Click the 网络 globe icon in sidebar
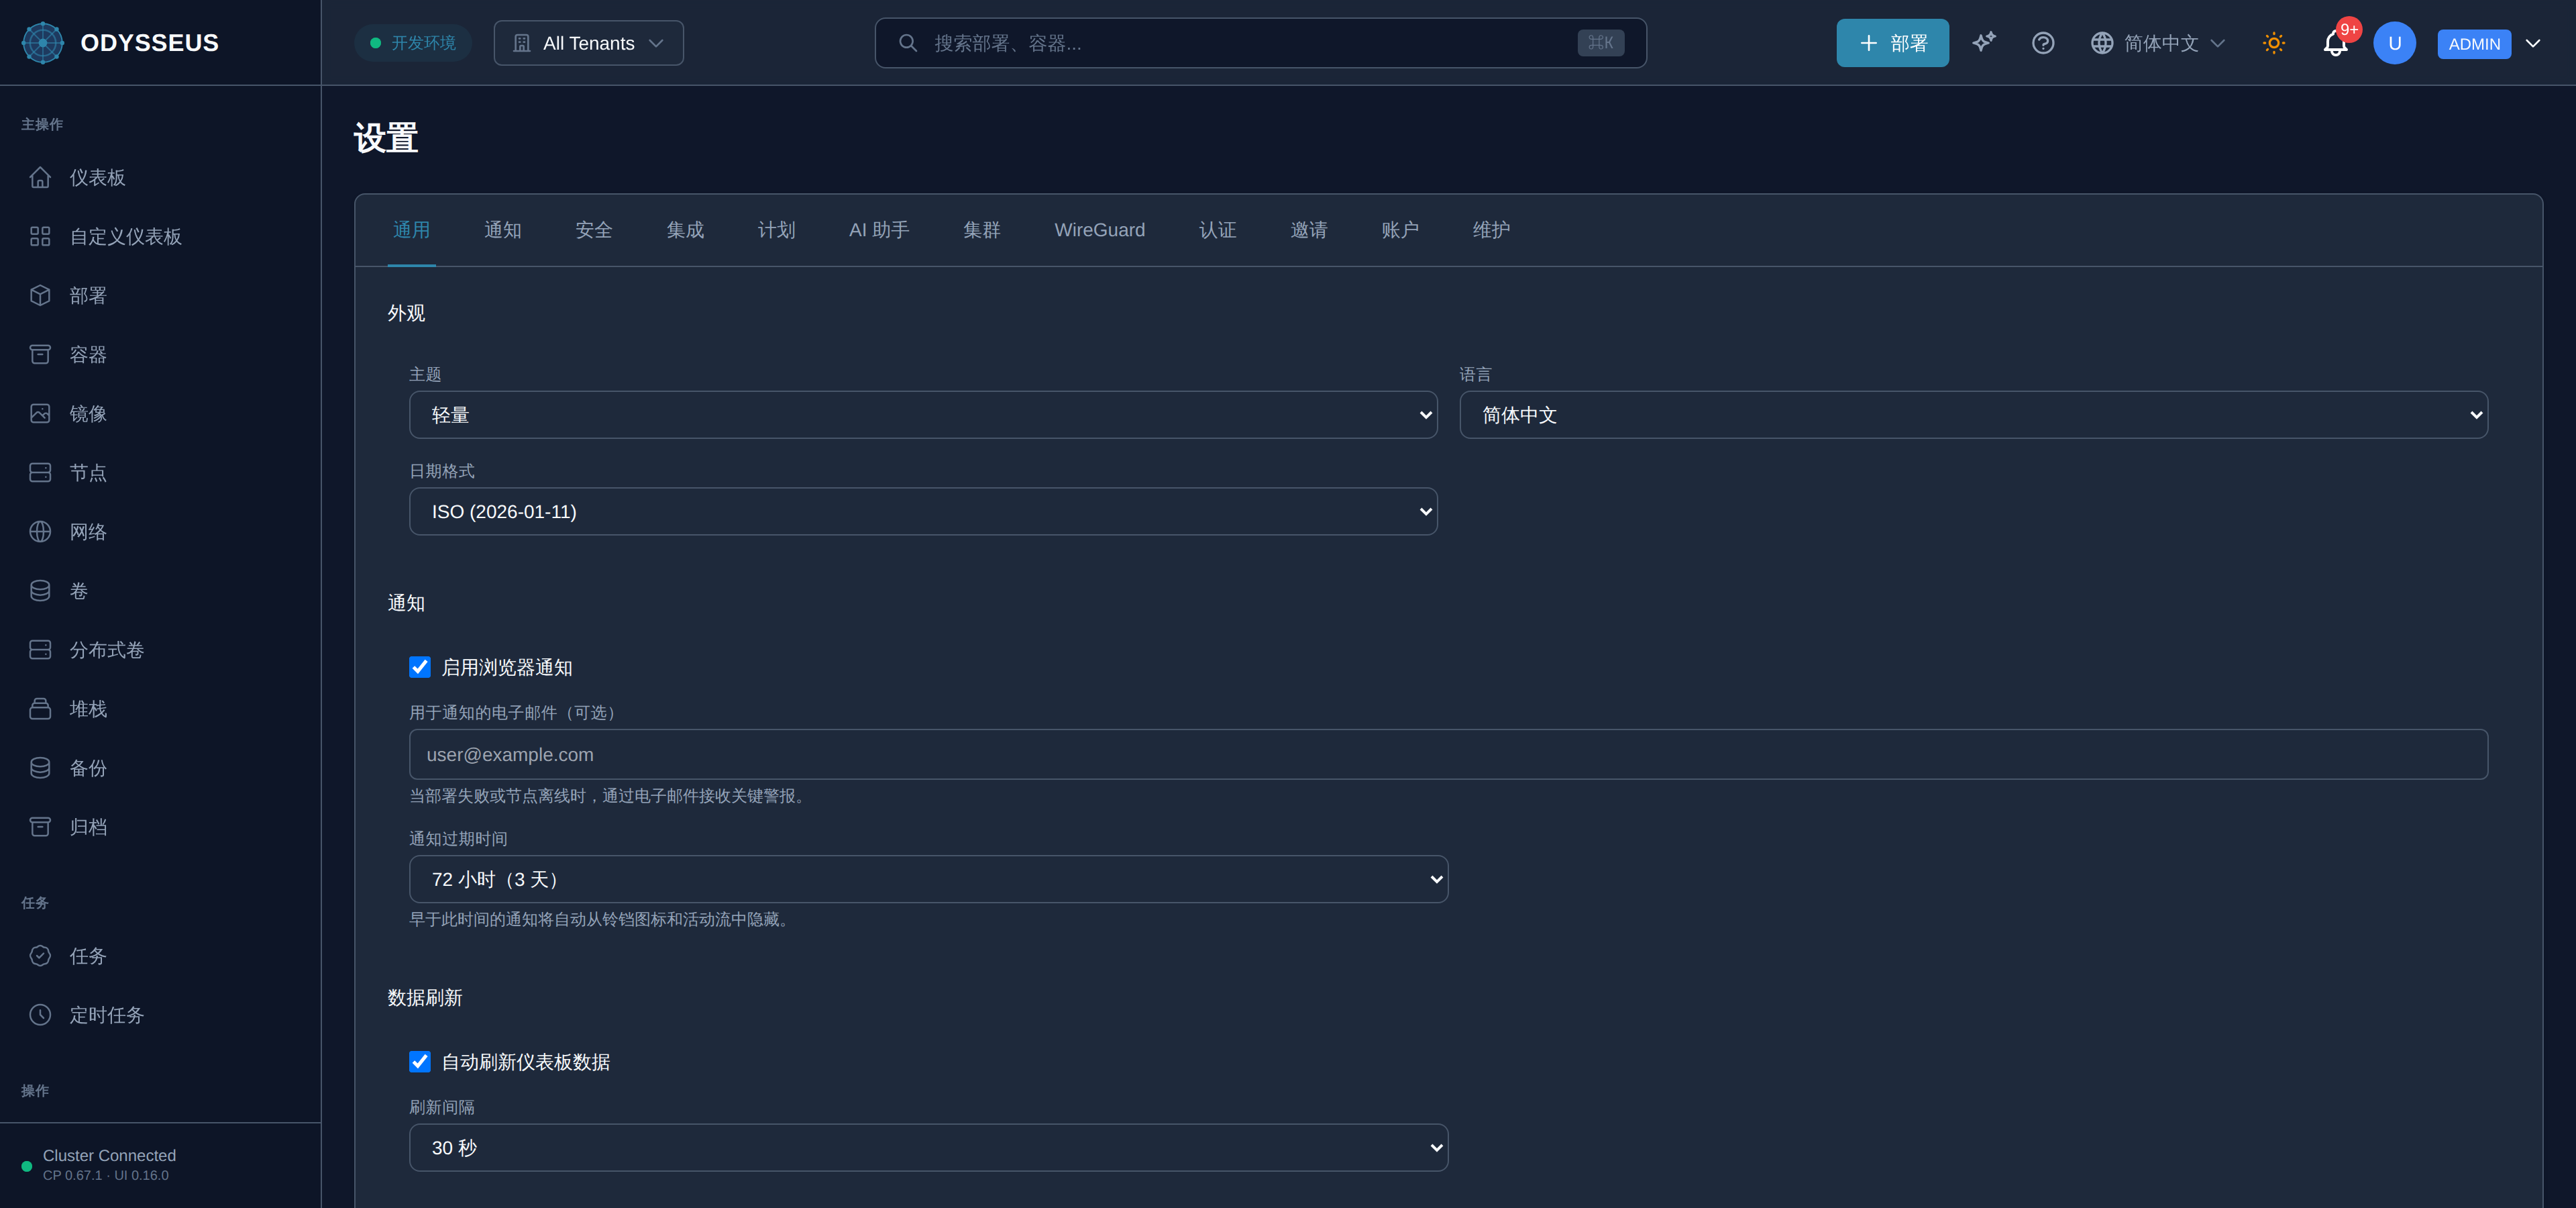The image size is (2576, 1208). pyautogui.click(x=40, y=531)
